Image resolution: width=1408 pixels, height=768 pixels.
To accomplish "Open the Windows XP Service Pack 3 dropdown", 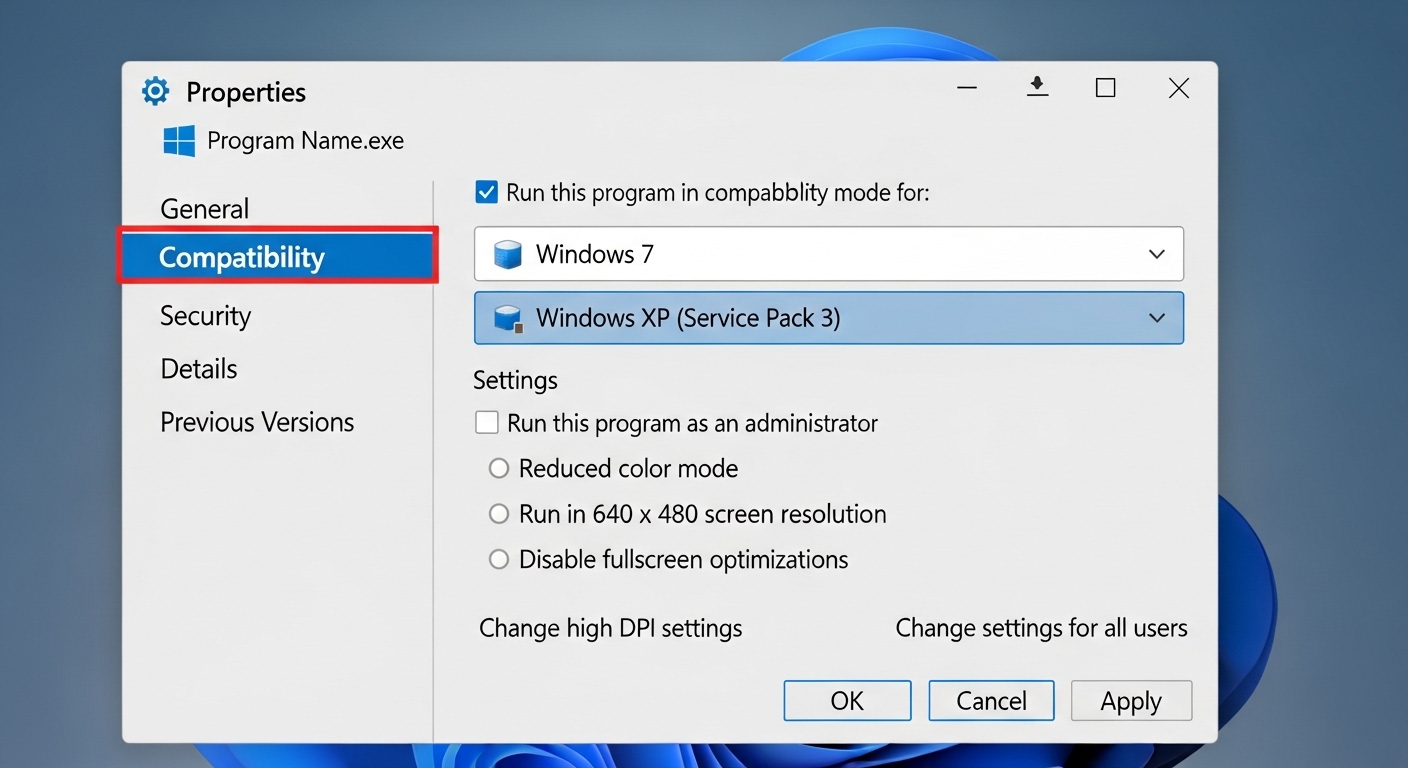I will (x=1157, y=318).
